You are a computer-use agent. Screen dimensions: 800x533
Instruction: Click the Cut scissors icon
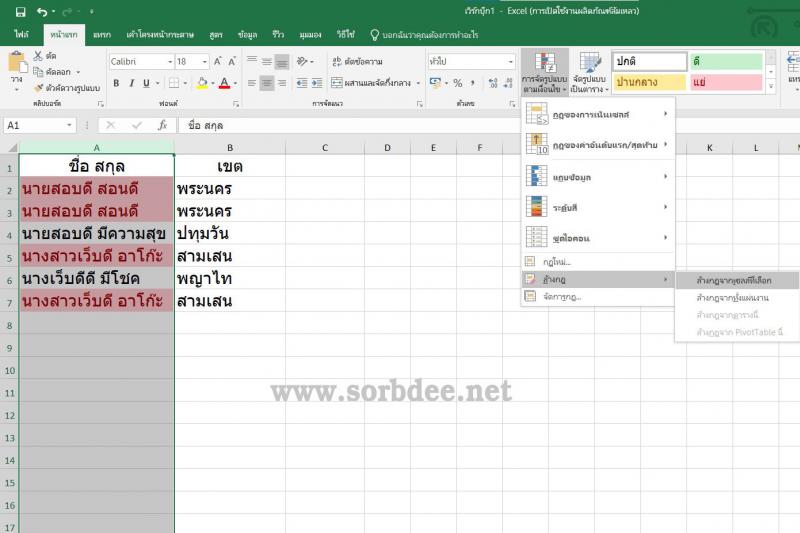point(38,56)
